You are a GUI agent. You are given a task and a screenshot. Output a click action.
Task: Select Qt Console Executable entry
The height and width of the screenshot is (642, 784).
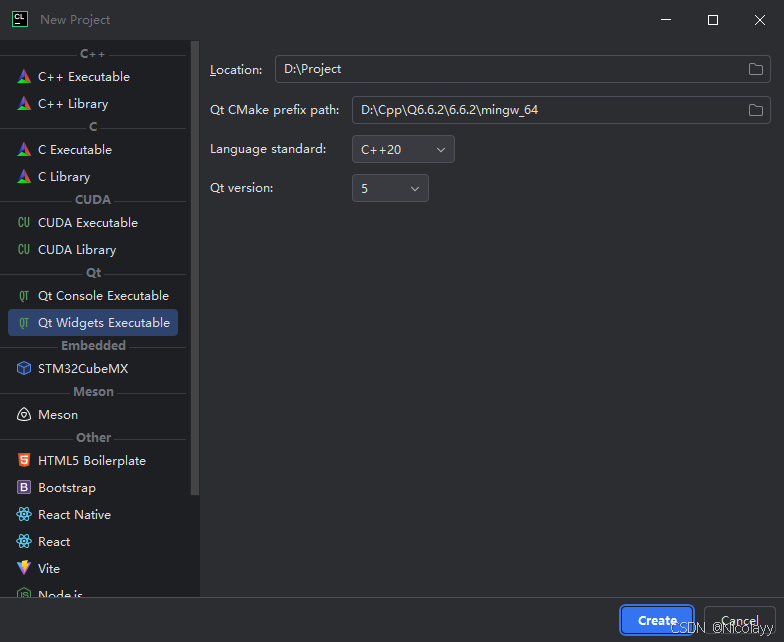click(93, 296)
